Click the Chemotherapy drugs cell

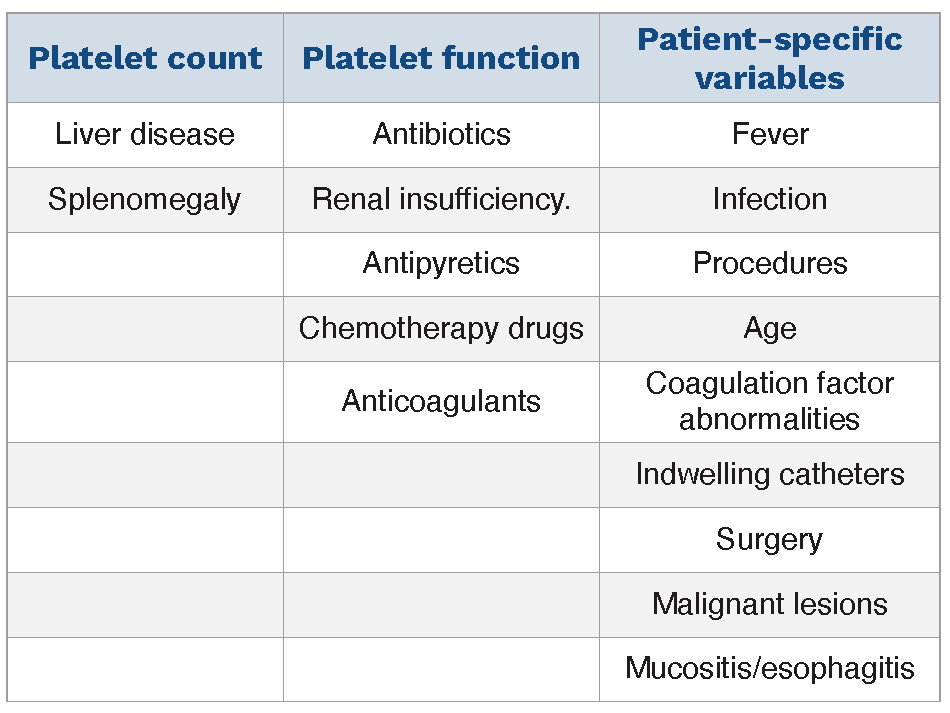click(x=441, y=328)
